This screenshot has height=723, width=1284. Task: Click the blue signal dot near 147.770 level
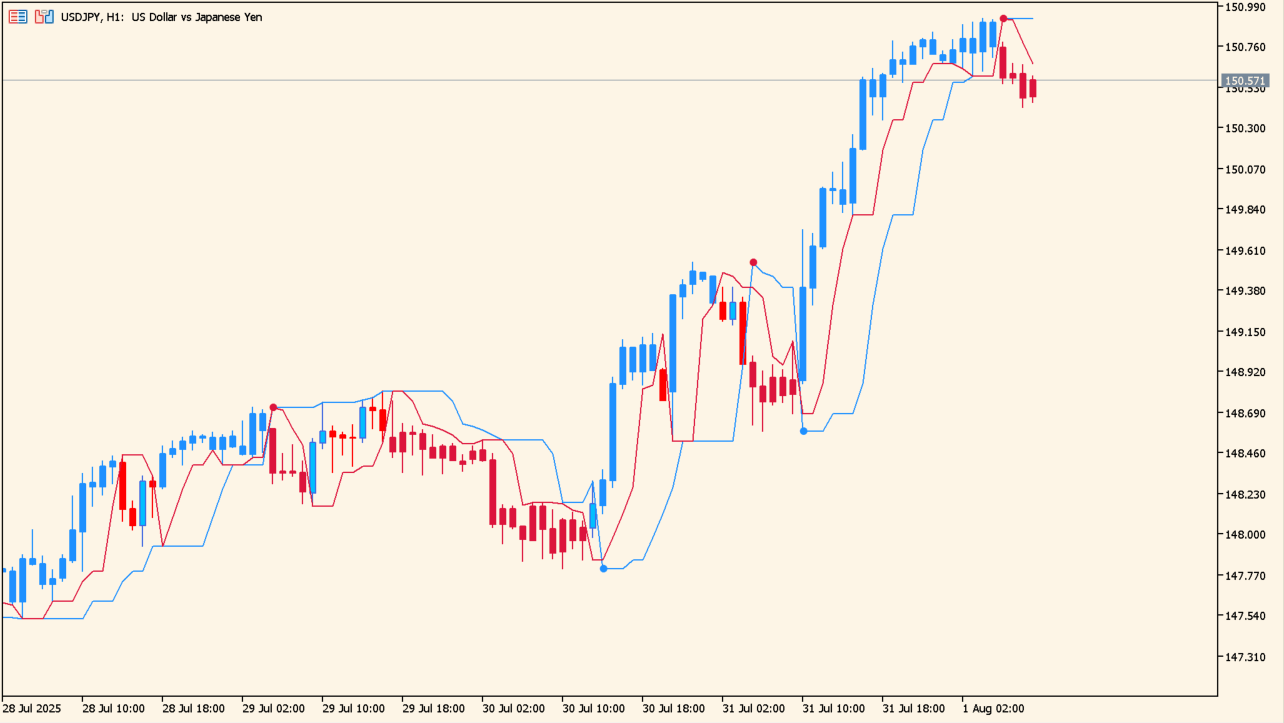point(603,569)
